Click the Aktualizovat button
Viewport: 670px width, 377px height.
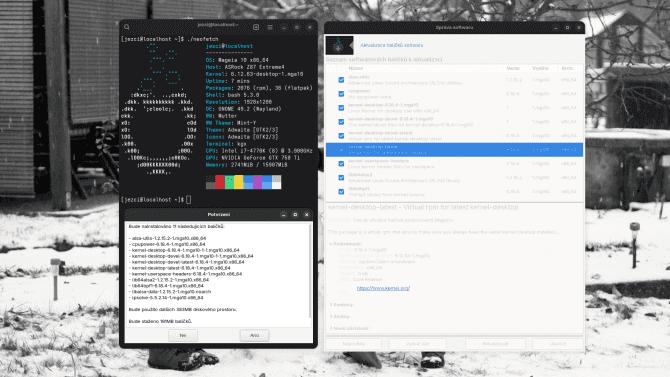coord(495,344)
